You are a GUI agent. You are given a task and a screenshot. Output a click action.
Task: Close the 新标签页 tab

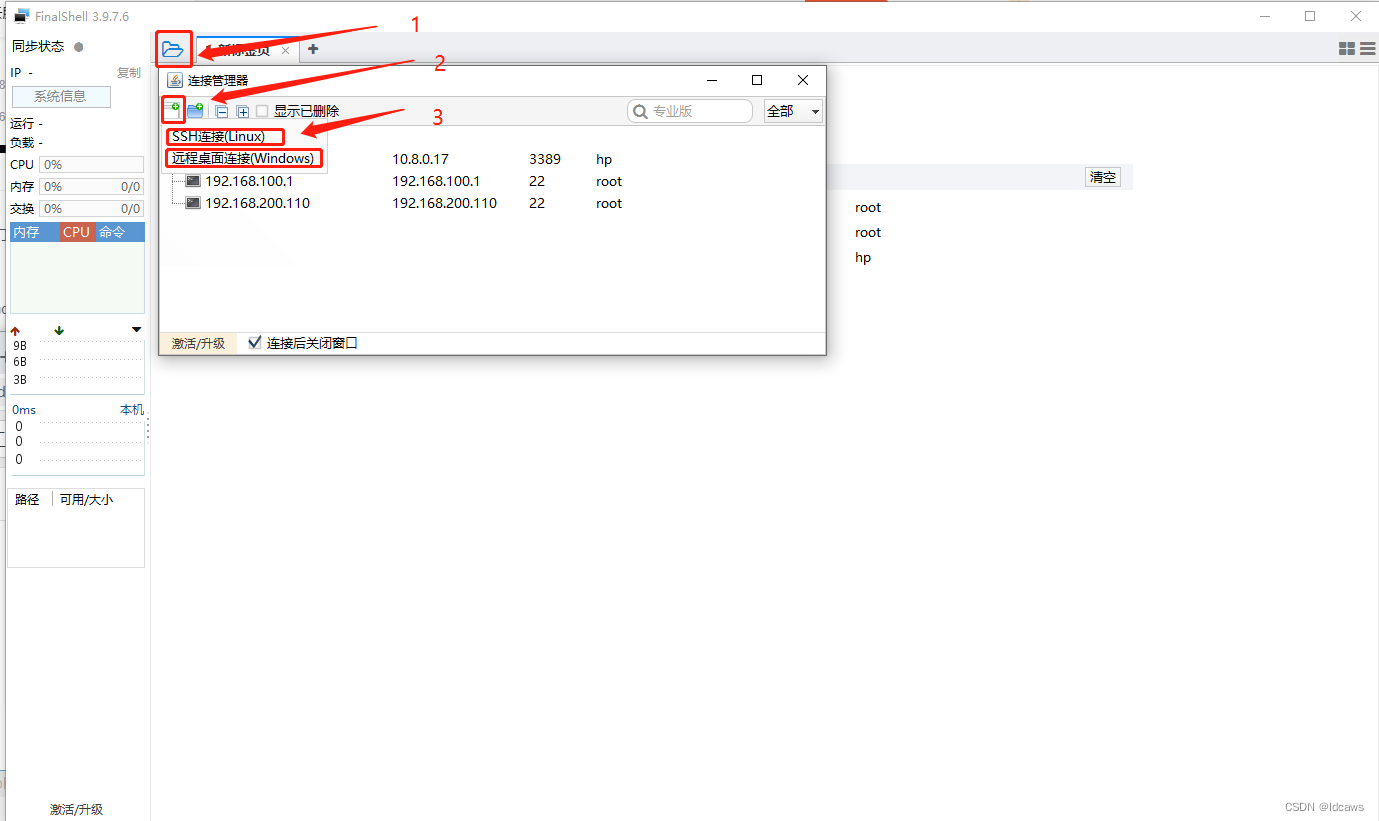click(285, 50)
